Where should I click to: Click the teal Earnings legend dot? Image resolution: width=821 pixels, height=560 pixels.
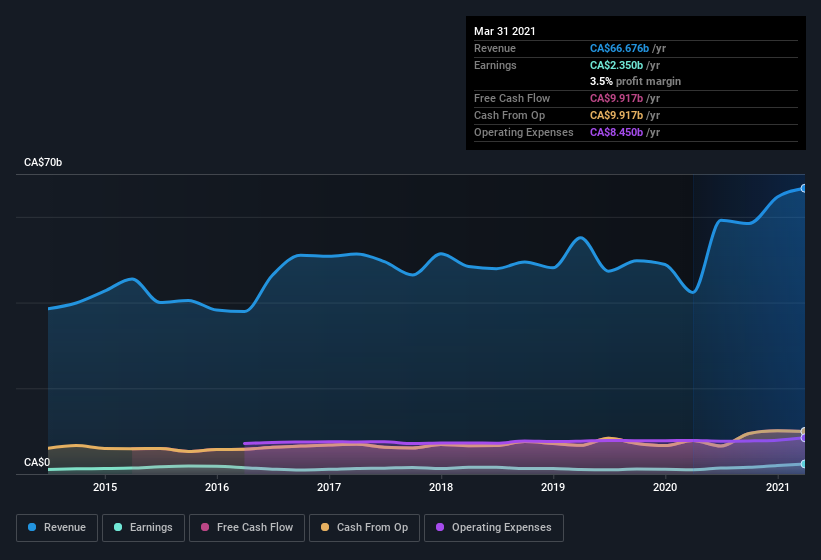point(118,527)
